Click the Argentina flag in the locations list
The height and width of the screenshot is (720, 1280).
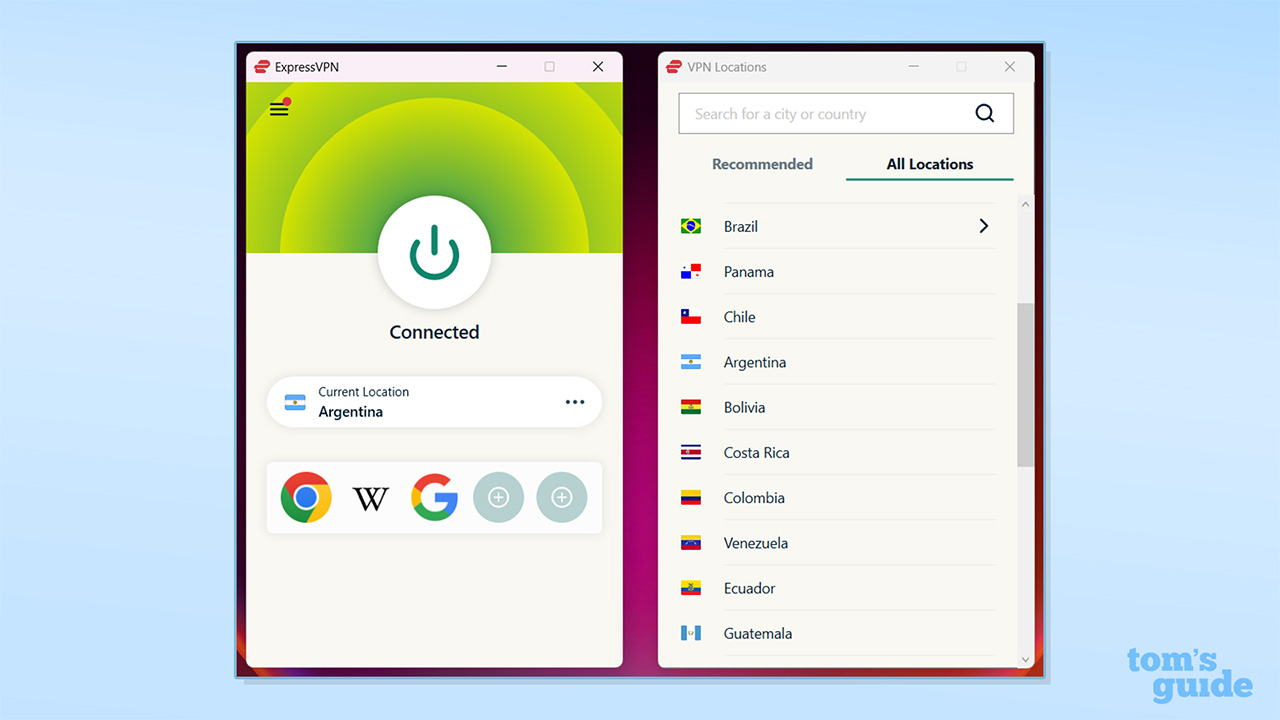(691, 362)
